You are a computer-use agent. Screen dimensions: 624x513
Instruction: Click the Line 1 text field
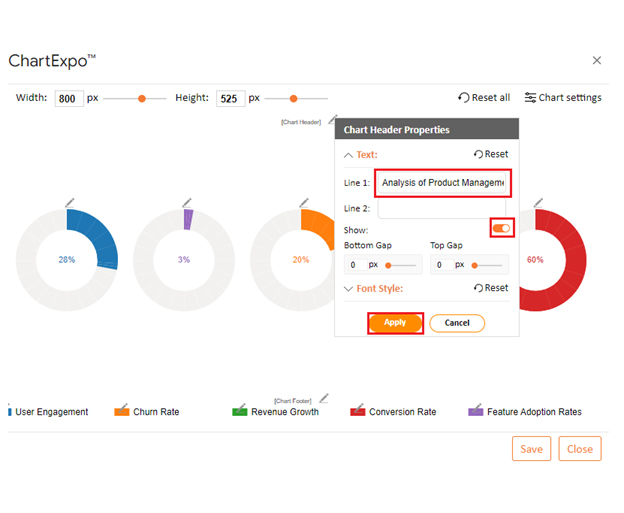(443, 183)
